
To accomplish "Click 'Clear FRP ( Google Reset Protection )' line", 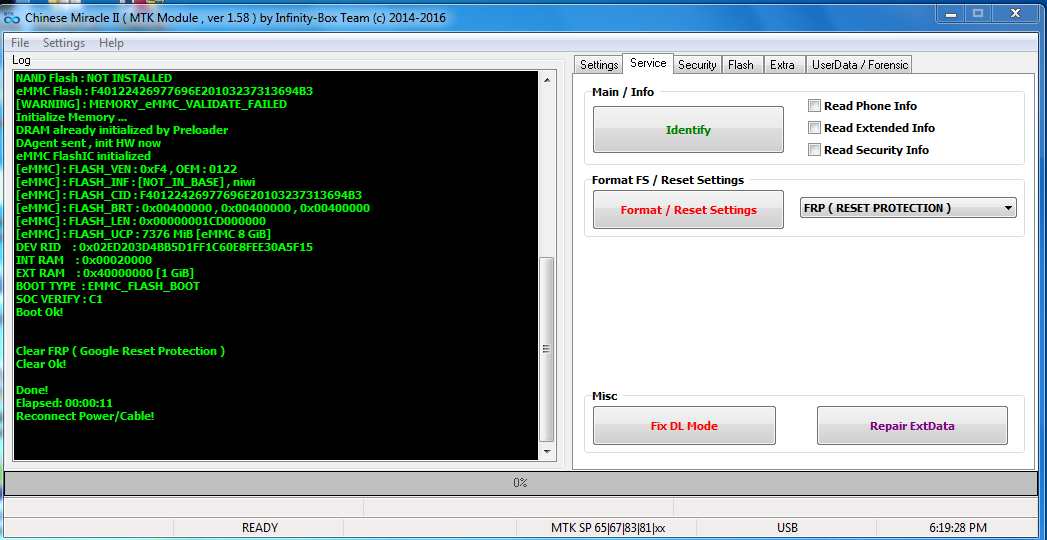I will pyautogui.click(x=120, y=351).
